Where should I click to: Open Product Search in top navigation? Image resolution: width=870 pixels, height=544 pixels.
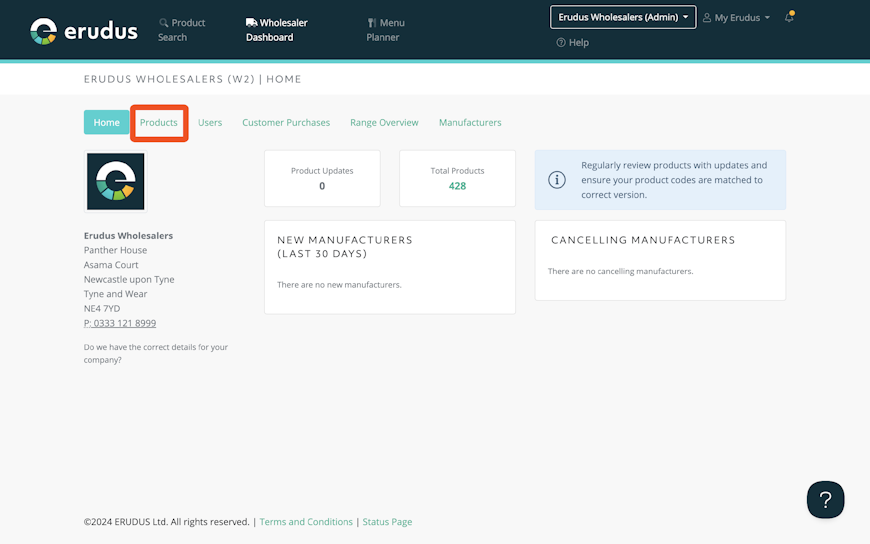tap(181, 30)
